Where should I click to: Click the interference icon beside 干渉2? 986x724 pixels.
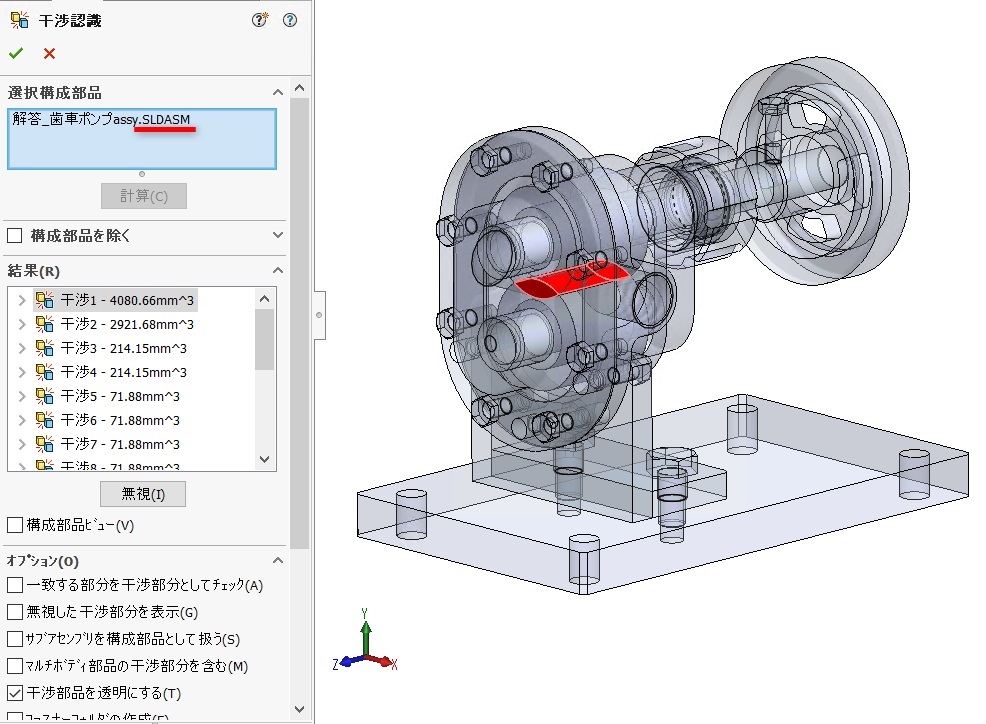click(x=45, y=324)
